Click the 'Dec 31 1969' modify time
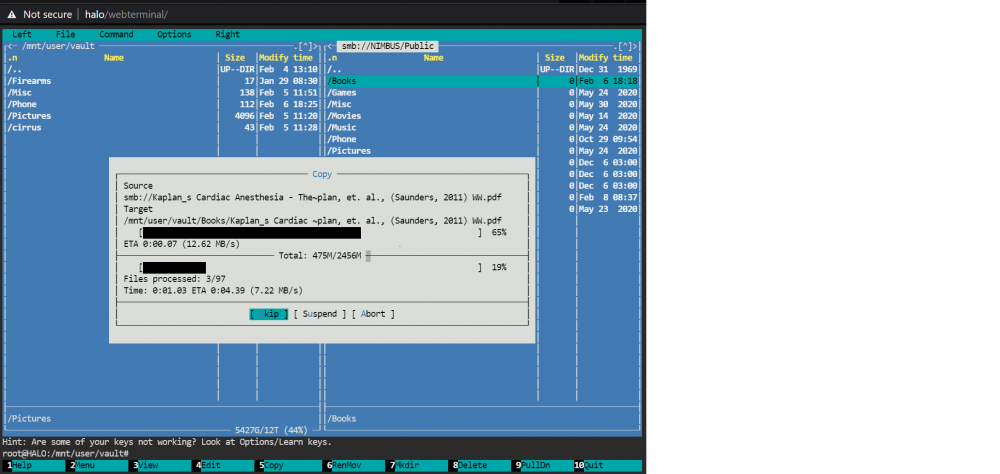The height and width of the screenshot is (474, 1000). [x=608, y=69]
